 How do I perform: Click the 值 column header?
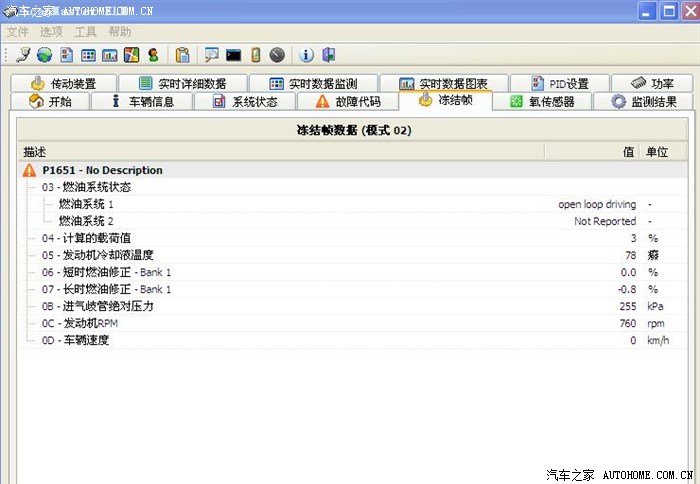628,152
